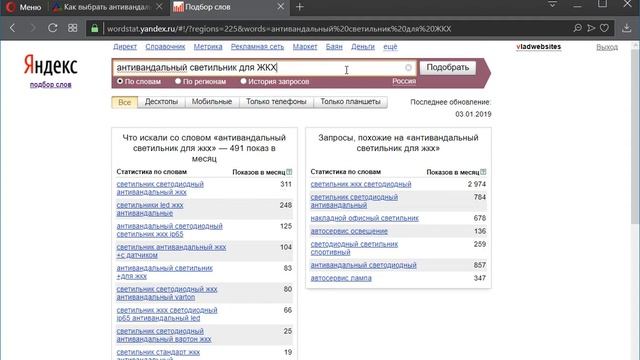Image resolution: width=640 pixels, height=360 pixels.
Task: Open Opera Speed Dial grid icon
Action: (x=73, y=28)
